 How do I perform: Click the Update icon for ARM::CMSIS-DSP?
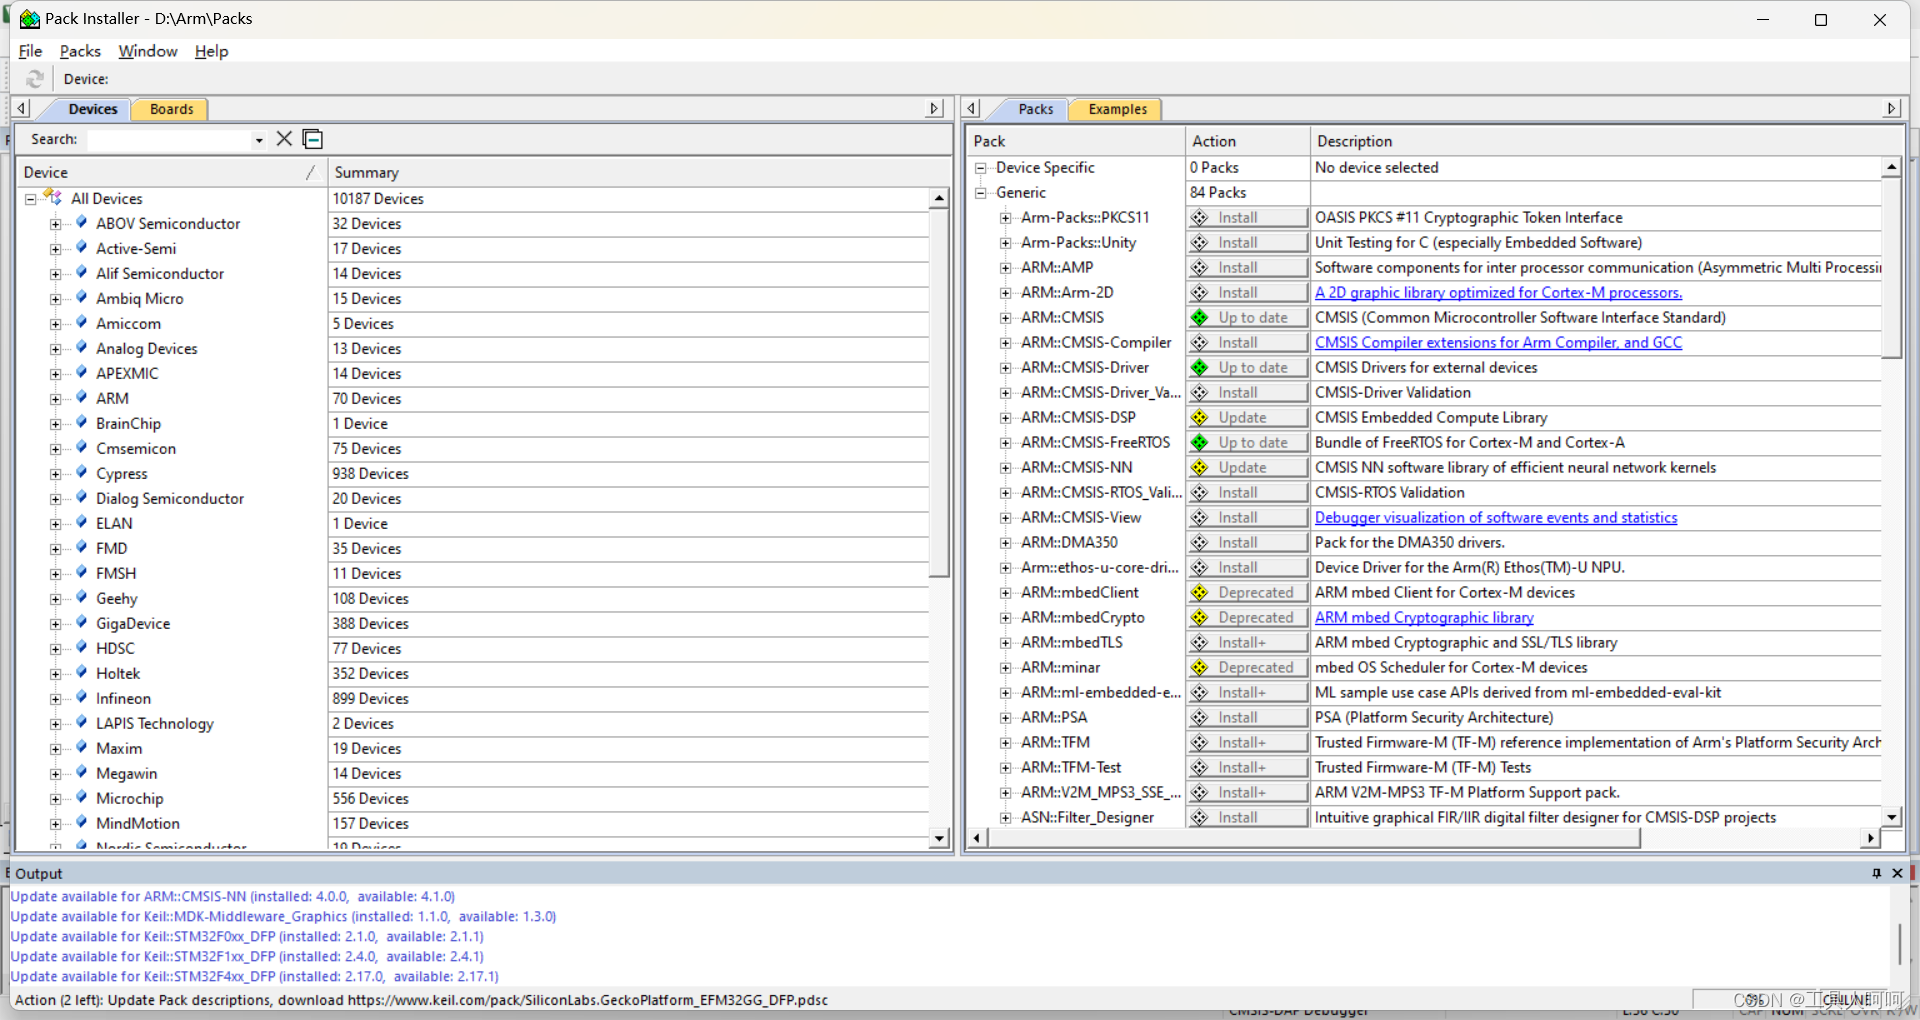[x=1200, y=418]
